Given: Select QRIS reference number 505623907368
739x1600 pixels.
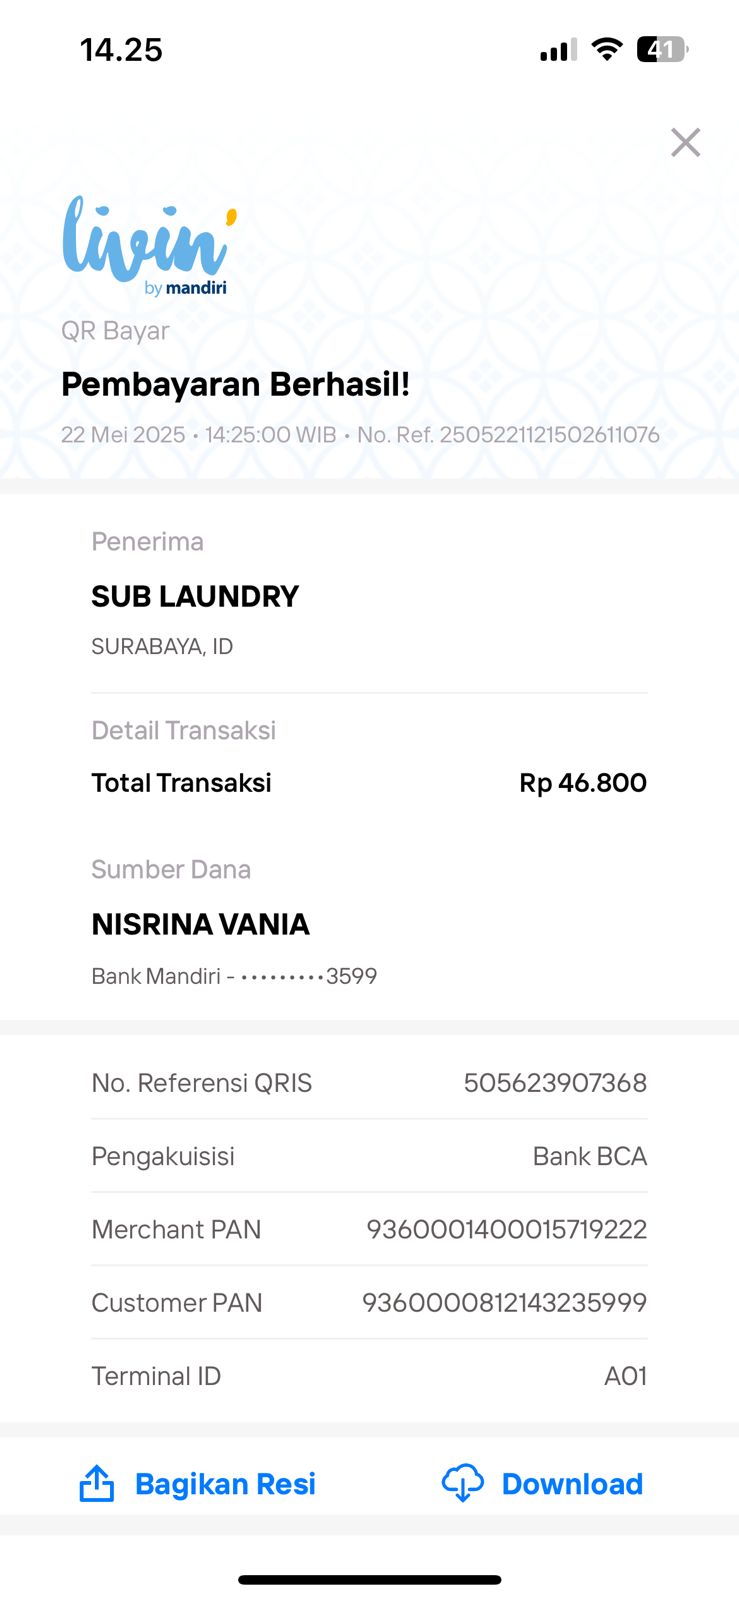Looking at the screenshot, I should (x=555, y=1083).
